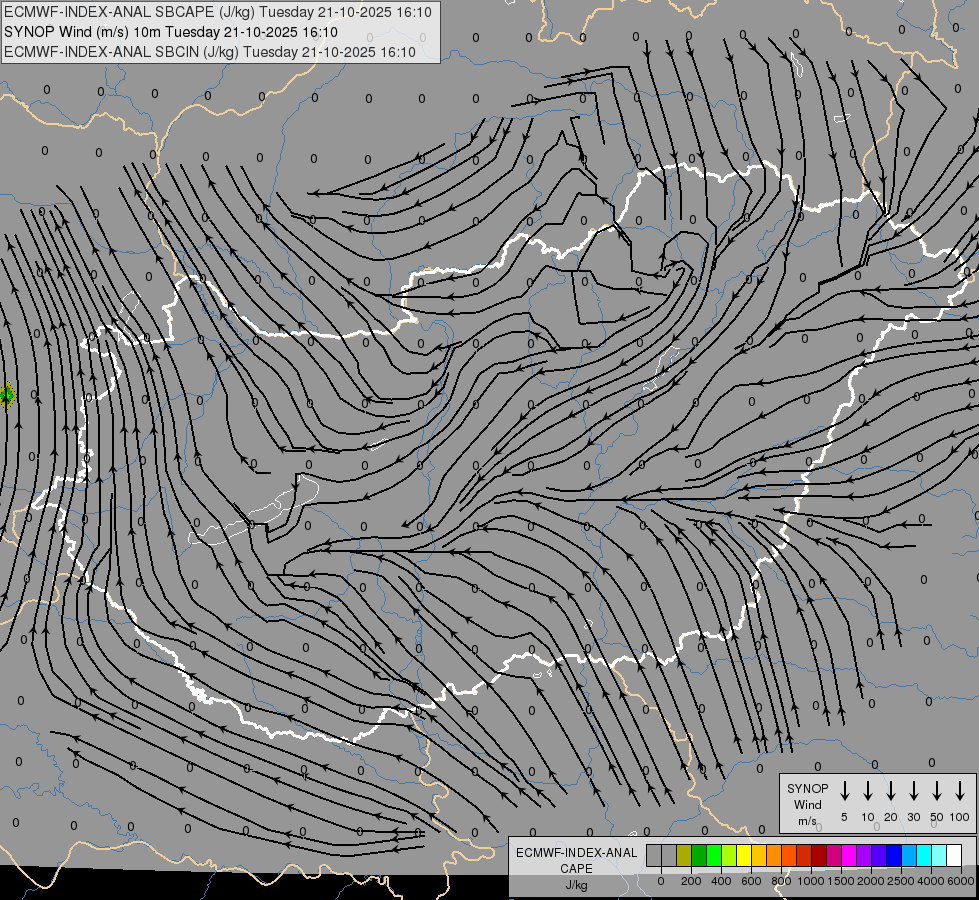Select the white CAPE legend swatch
This screenshot has height=900, width=979.
[x=954, y=855]
